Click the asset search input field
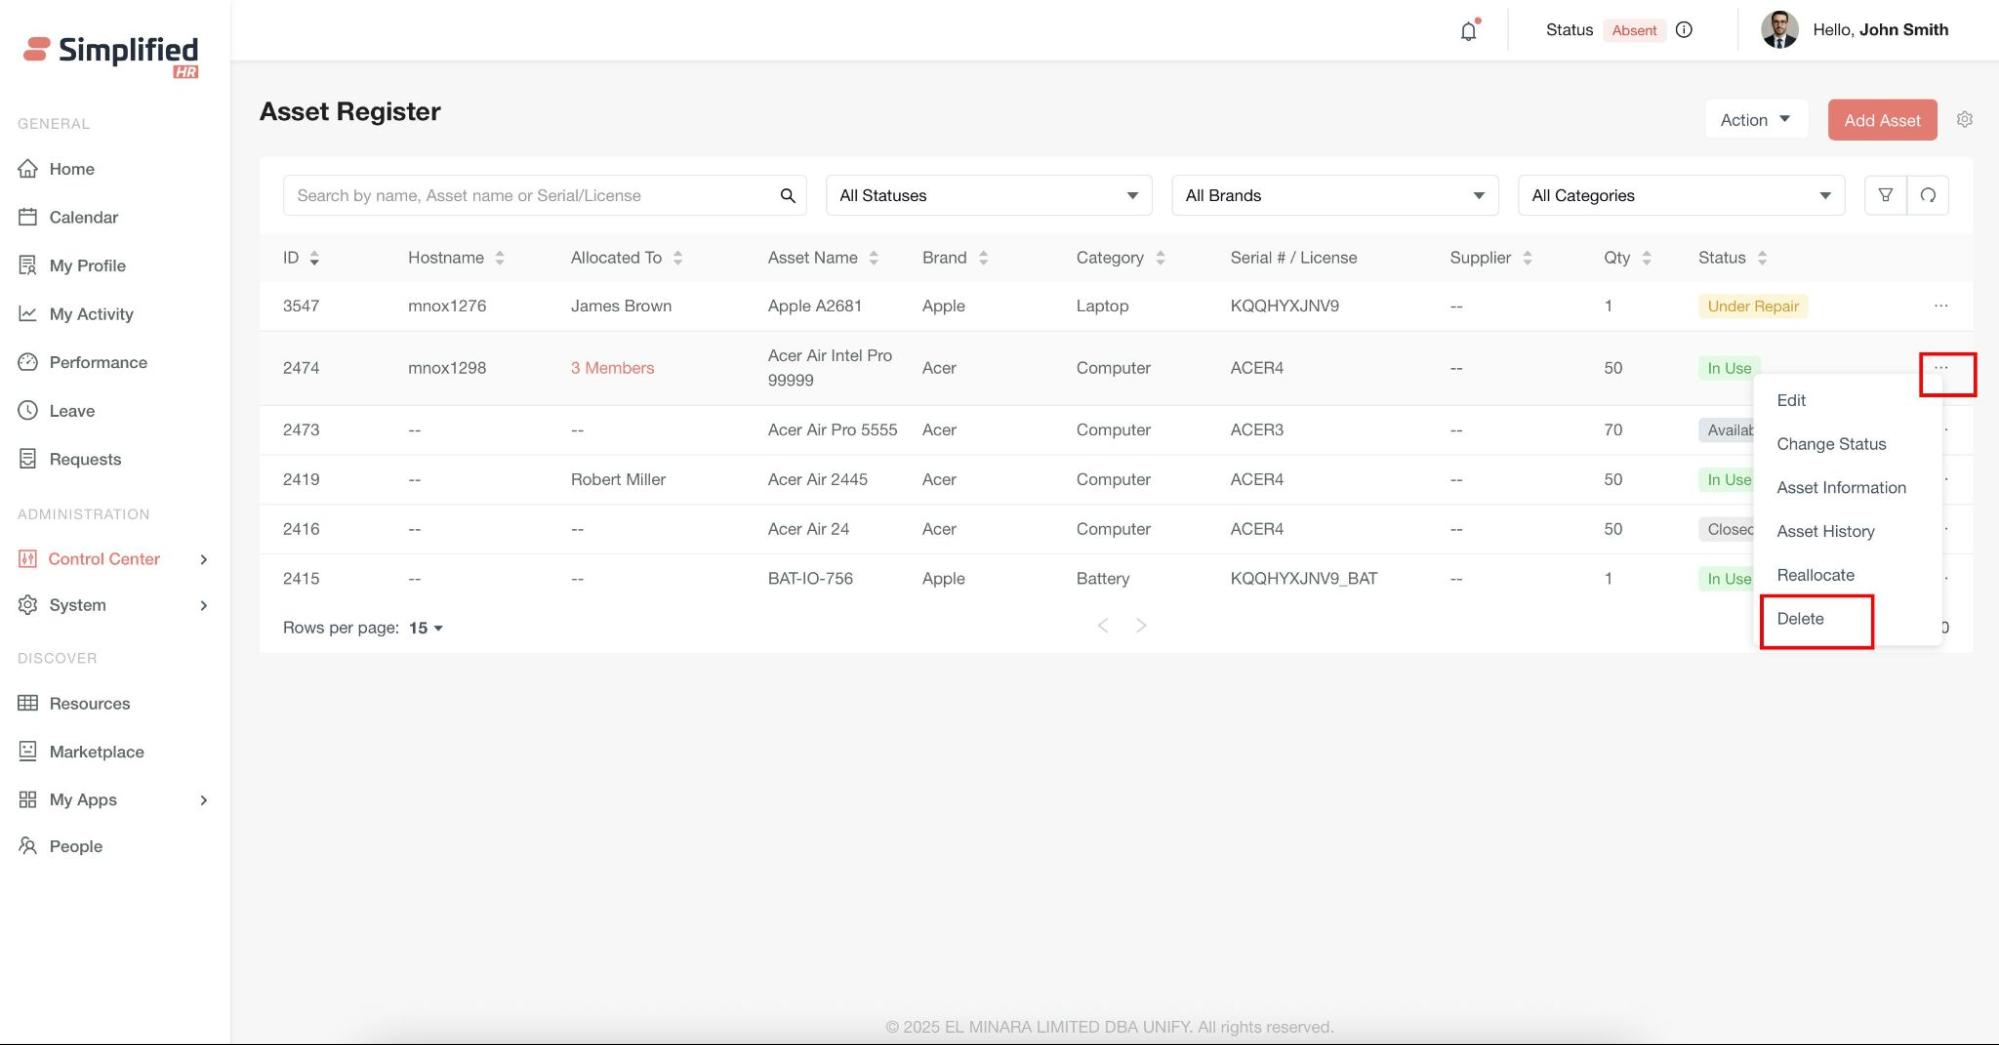 (x=530, y=196)
